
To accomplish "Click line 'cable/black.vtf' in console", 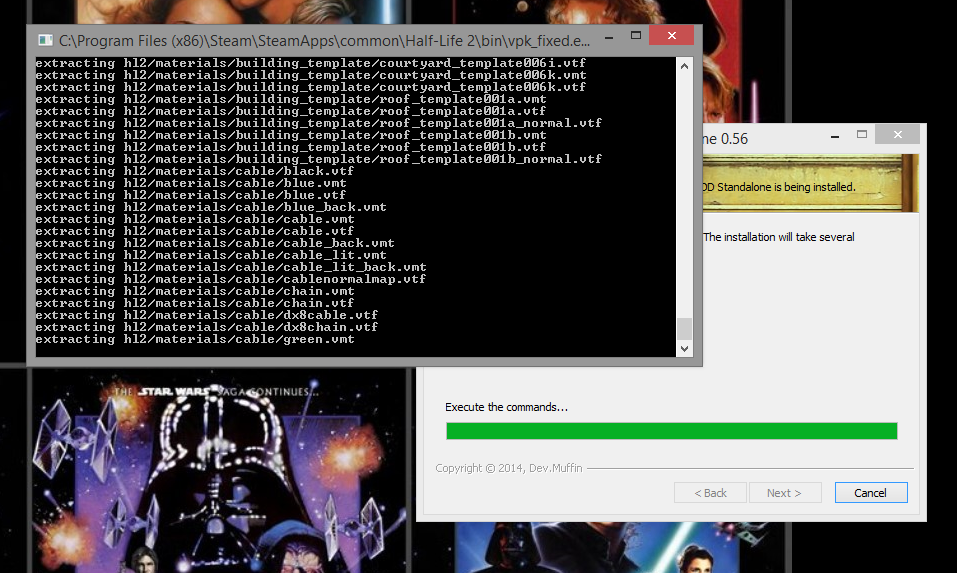I will click(195, 171).
